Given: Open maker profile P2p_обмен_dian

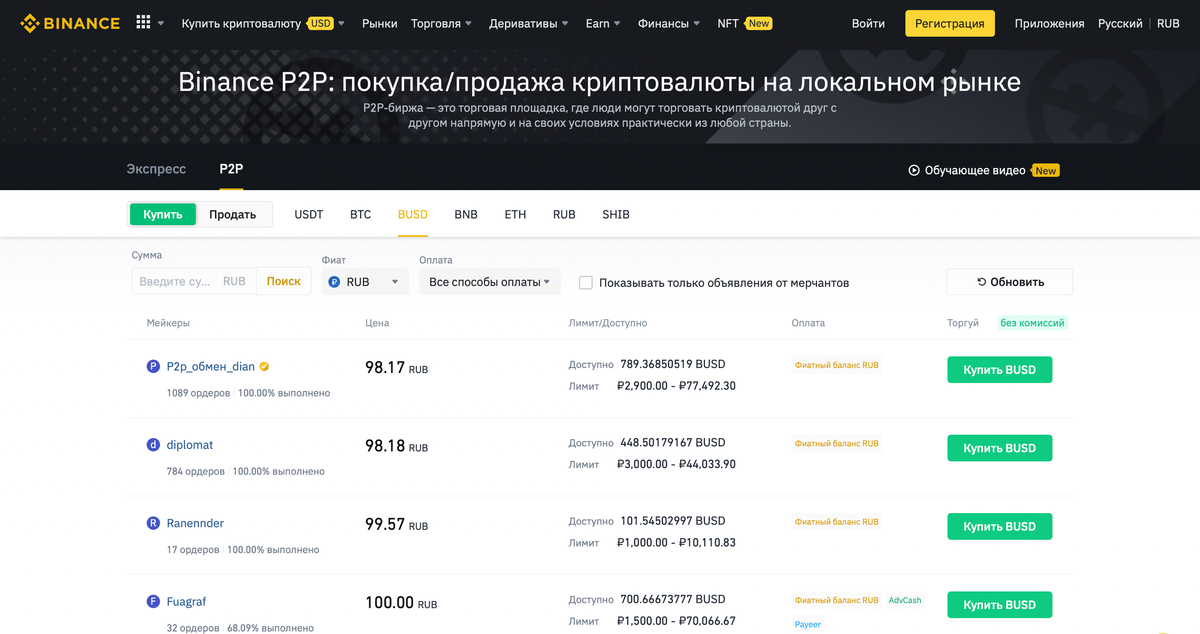Looking at the screenshot, I should click(211, 367).
